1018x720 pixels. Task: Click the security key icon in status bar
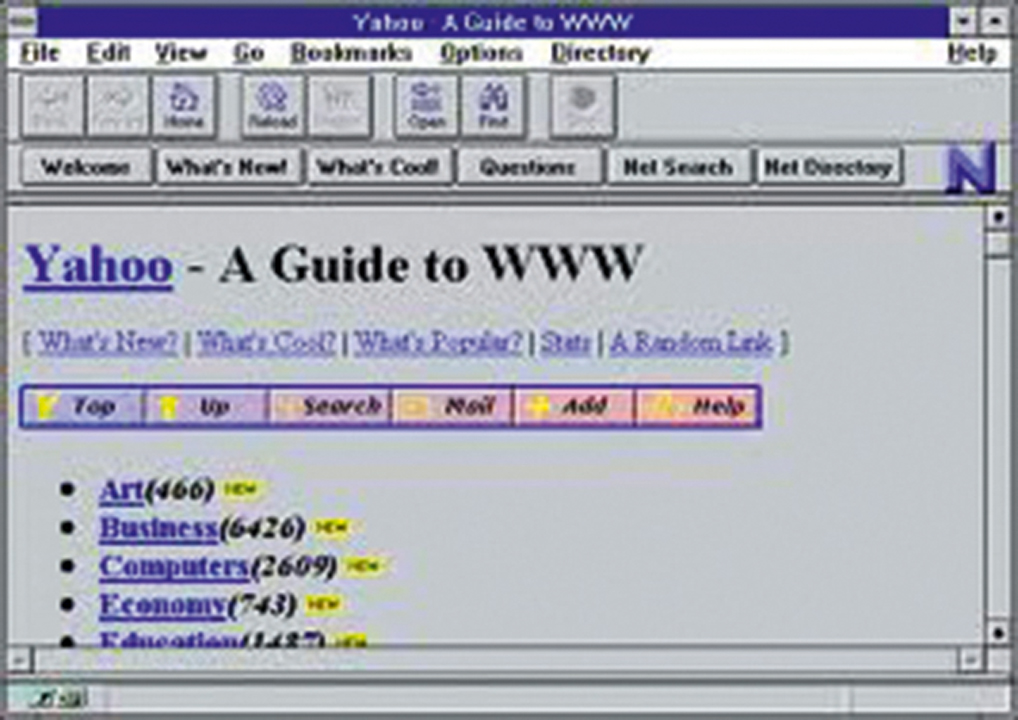click(x=60, y=699)
